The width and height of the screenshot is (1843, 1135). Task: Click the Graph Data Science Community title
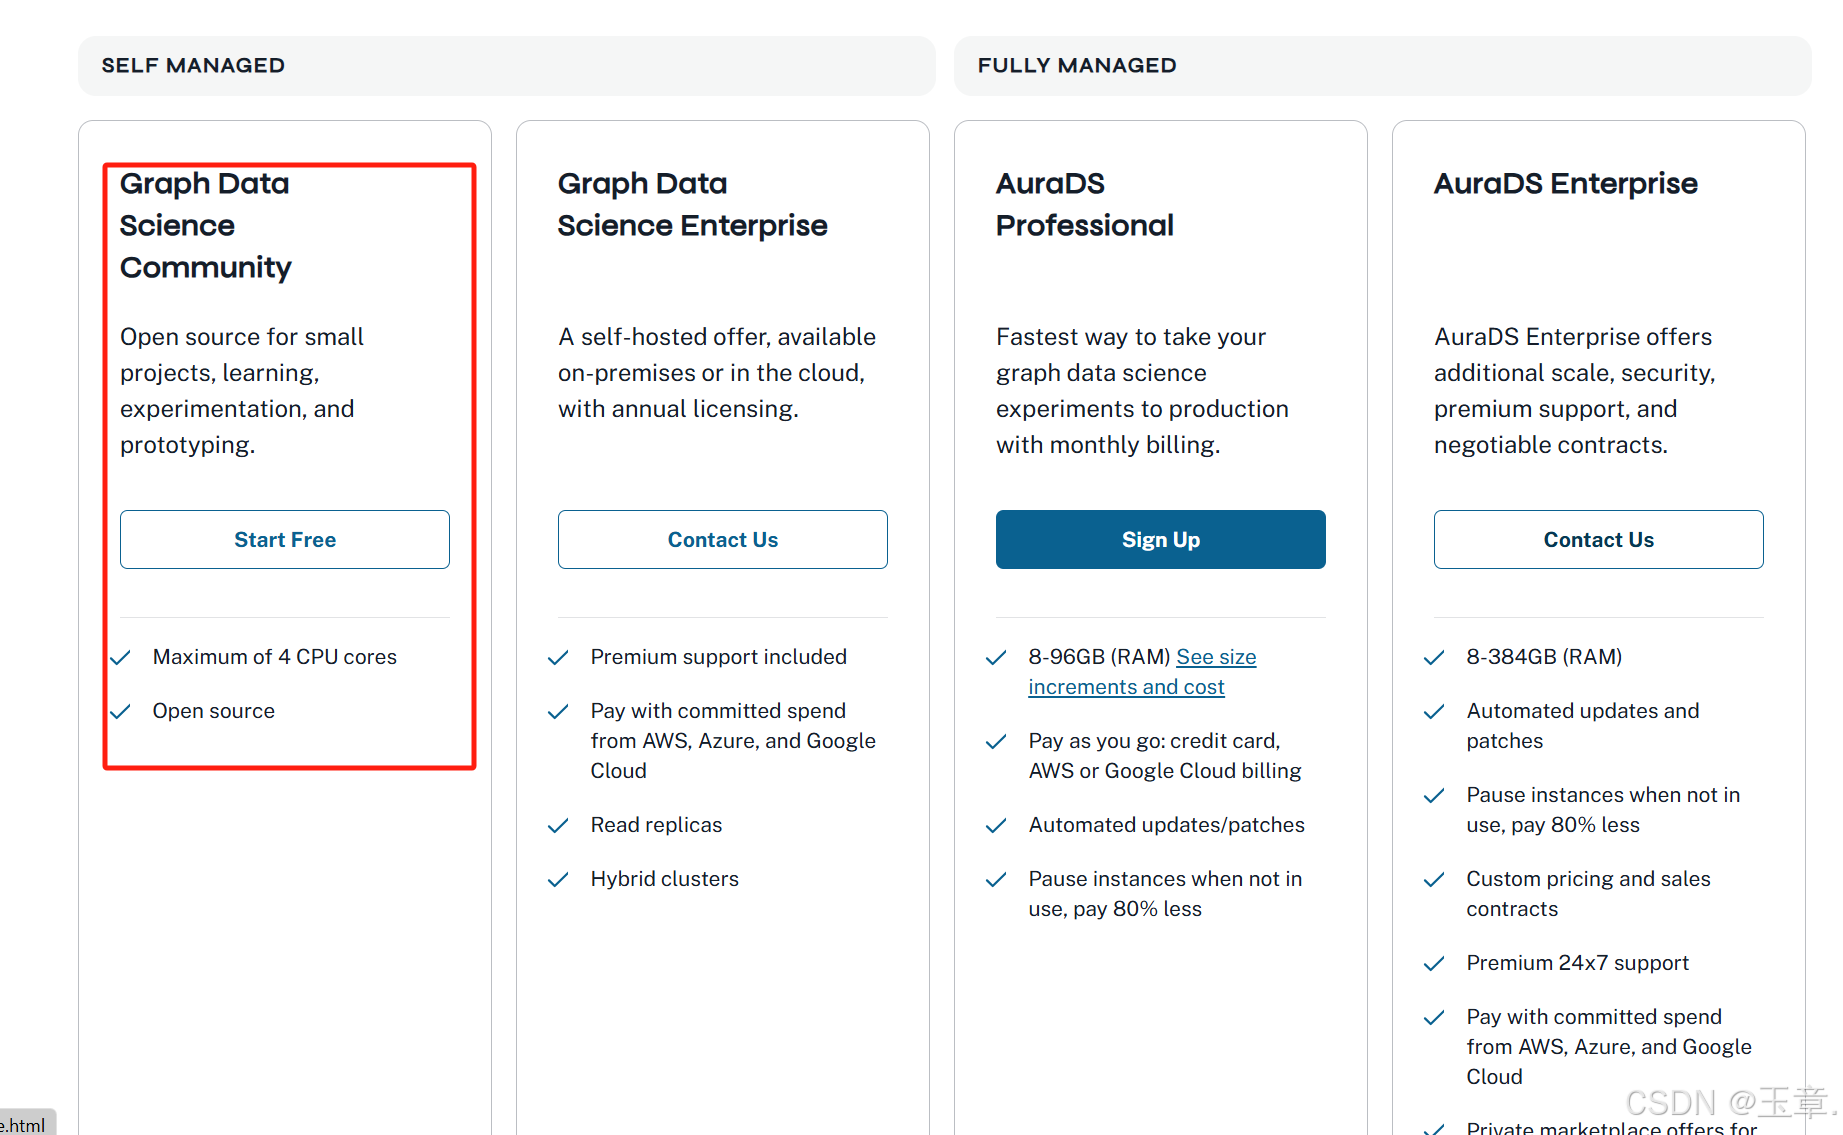[206, 226]
